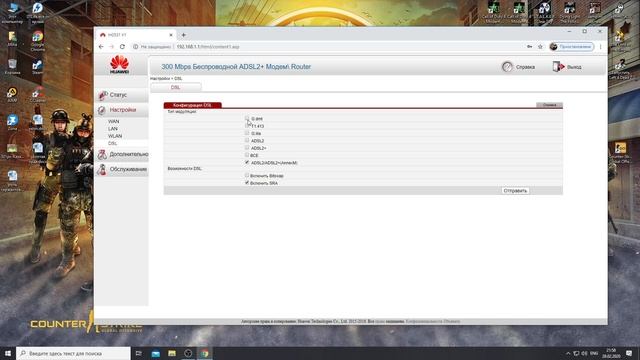Enable the T1.413 modulation checkbox
640x360 pixels.
[247, 126]
